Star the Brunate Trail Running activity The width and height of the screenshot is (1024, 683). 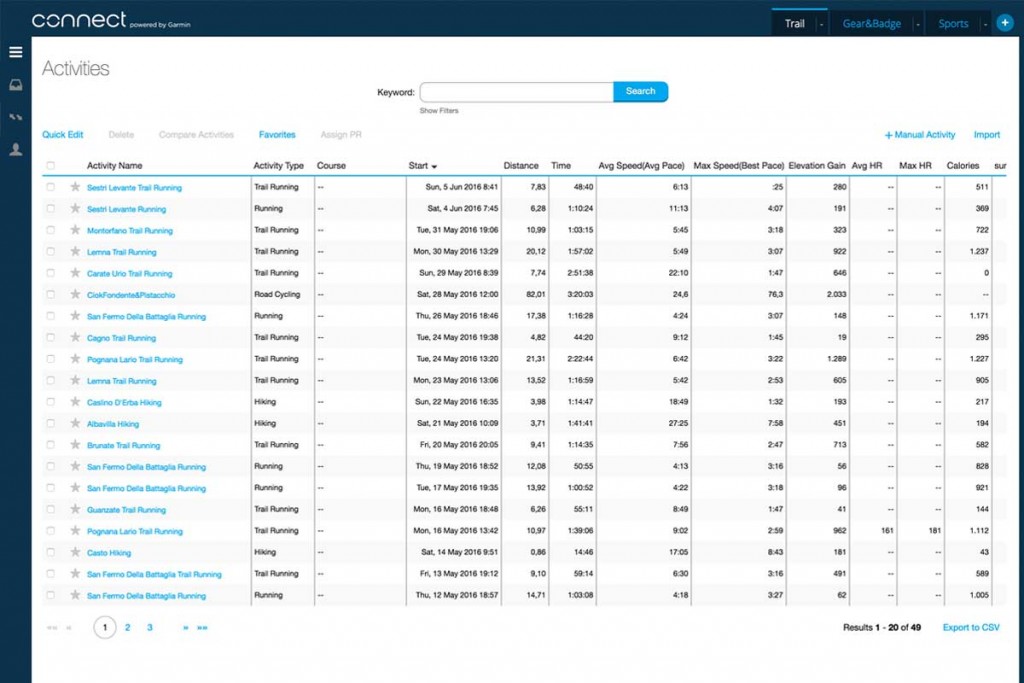click(x=75, y=445)
